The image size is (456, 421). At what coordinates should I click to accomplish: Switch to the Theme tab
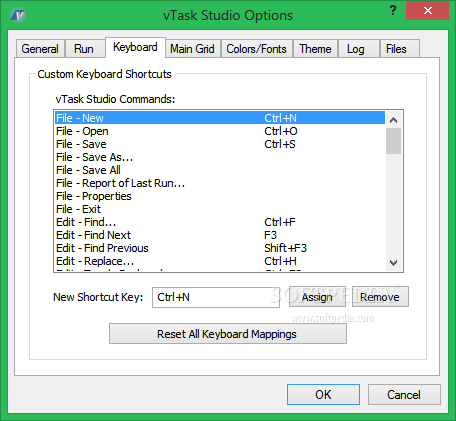(x=315, y=49)
